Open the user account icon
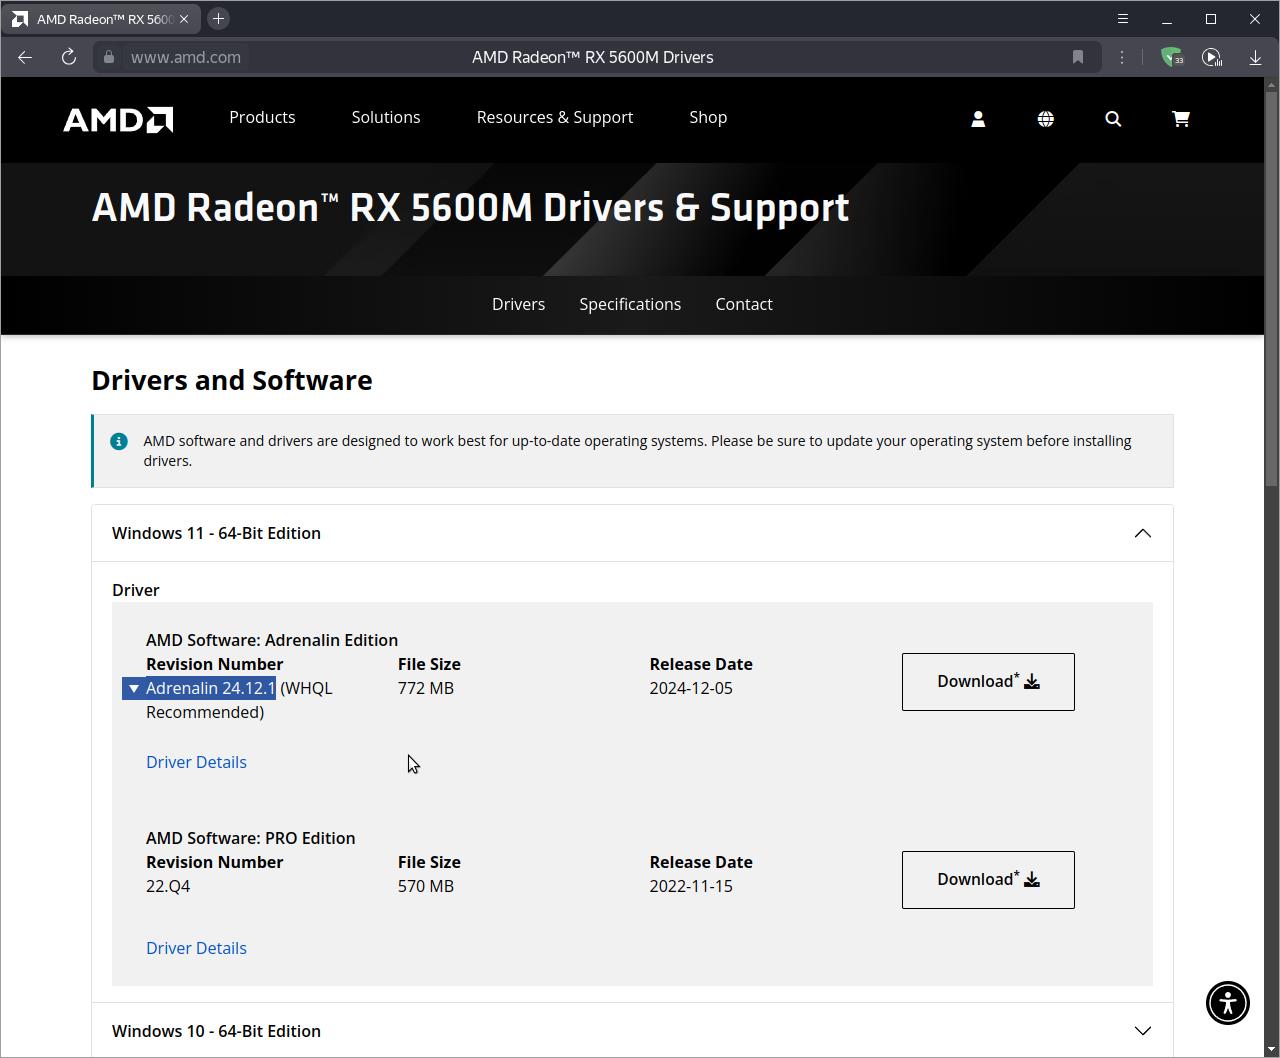Image resolution: width=1280 pixels, height=1058 pixels. pos(978,119)
